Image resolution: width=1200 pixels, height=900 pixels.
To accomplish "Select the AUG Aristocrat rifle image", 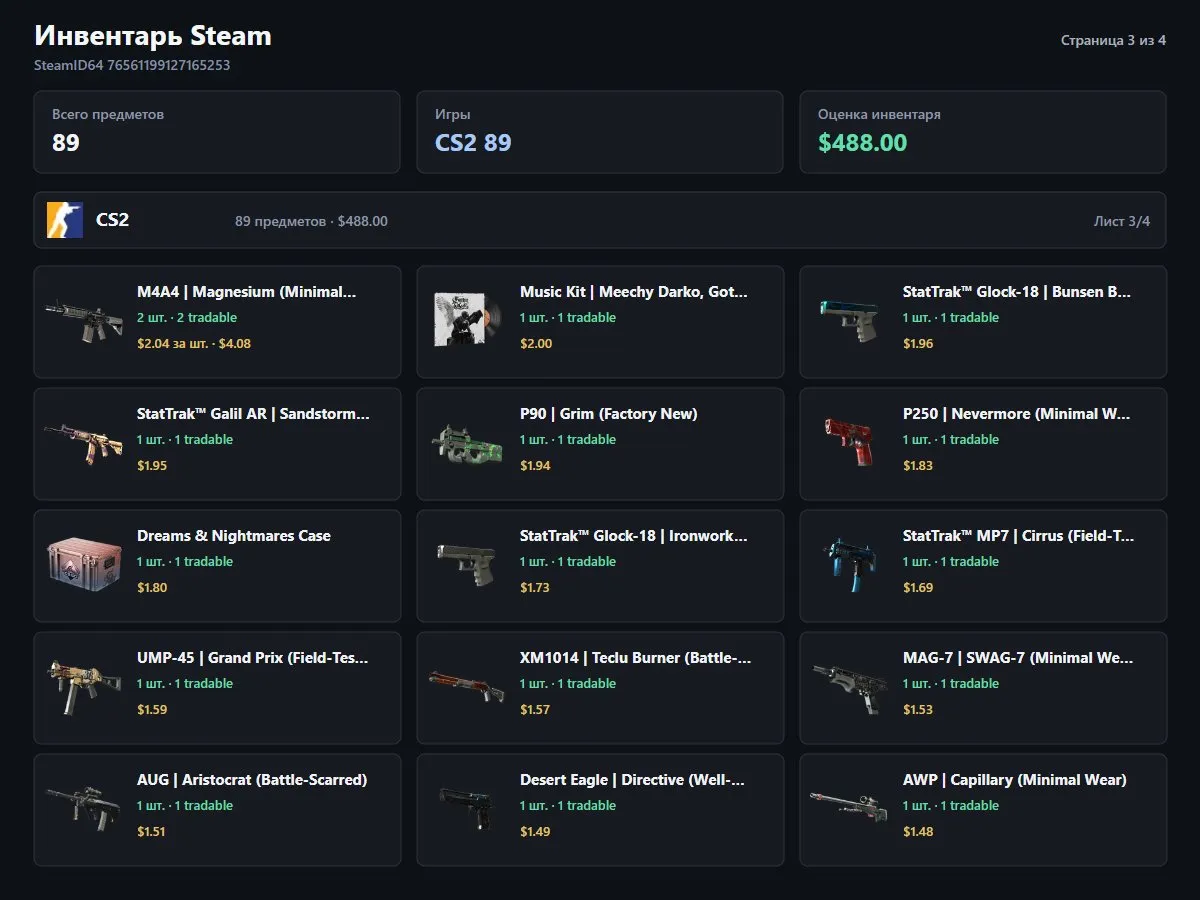I will (x=83, y=808).
